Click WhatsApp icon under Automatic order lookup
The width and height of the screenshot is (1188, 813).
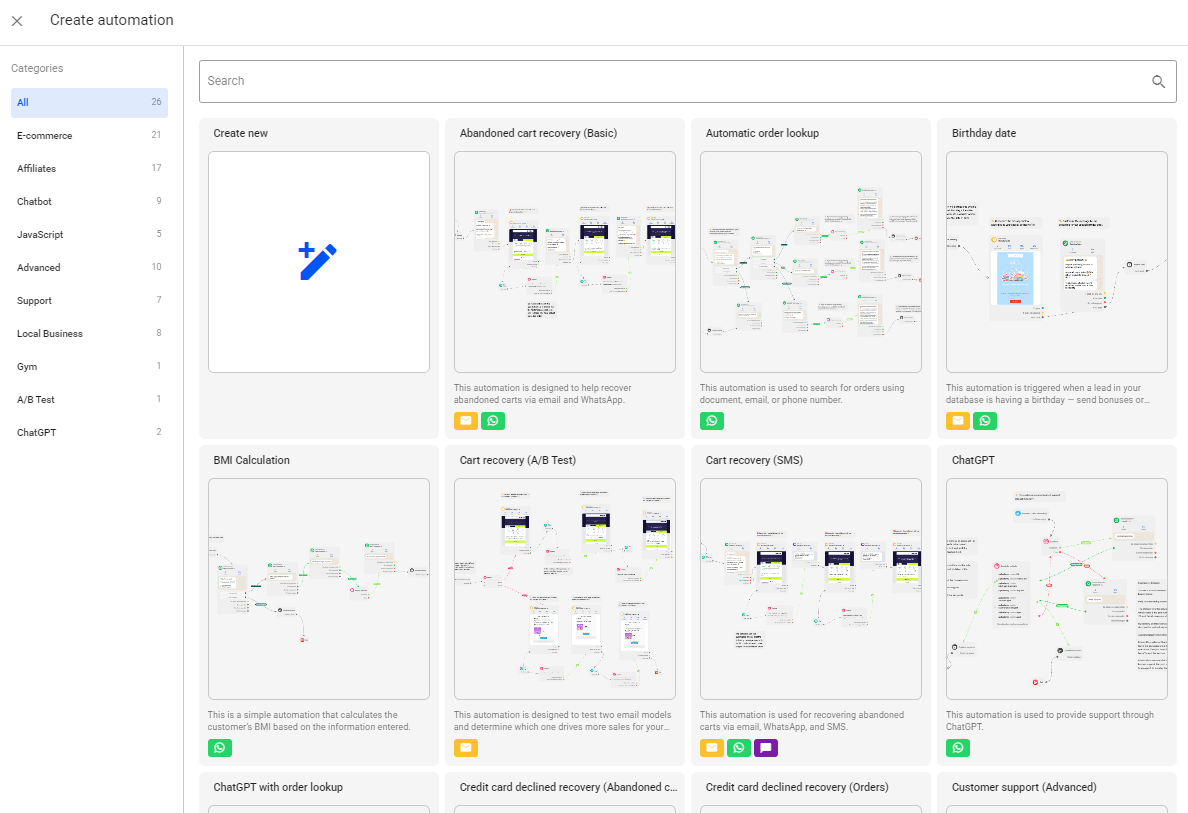(712, 421)
